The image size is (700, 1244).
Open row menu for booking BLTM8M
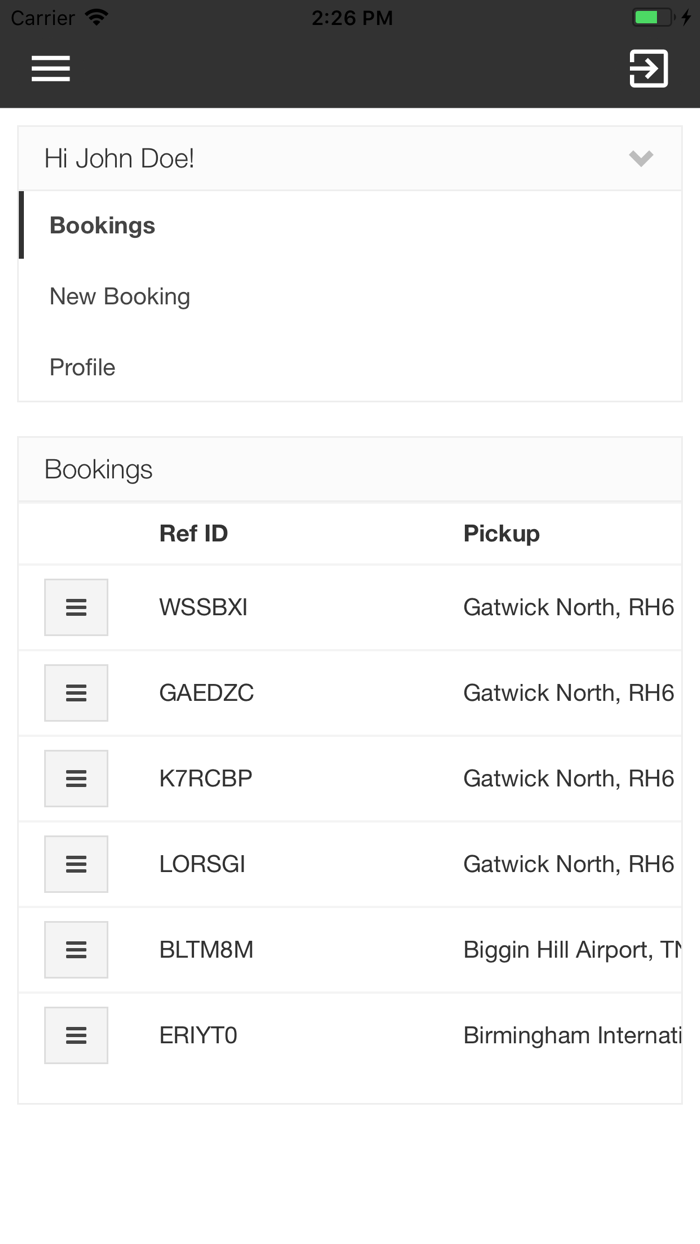76,950
